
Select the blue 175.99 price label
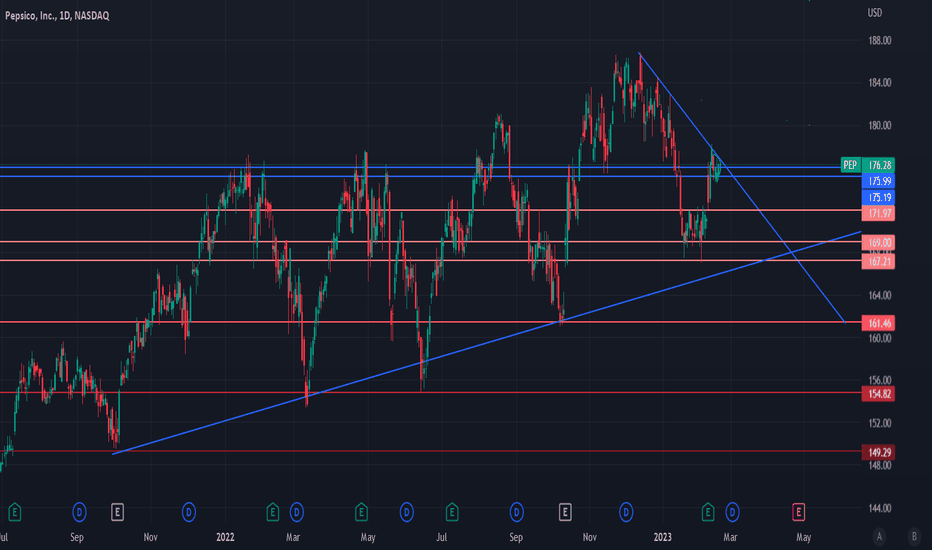(x=879, y=181)
